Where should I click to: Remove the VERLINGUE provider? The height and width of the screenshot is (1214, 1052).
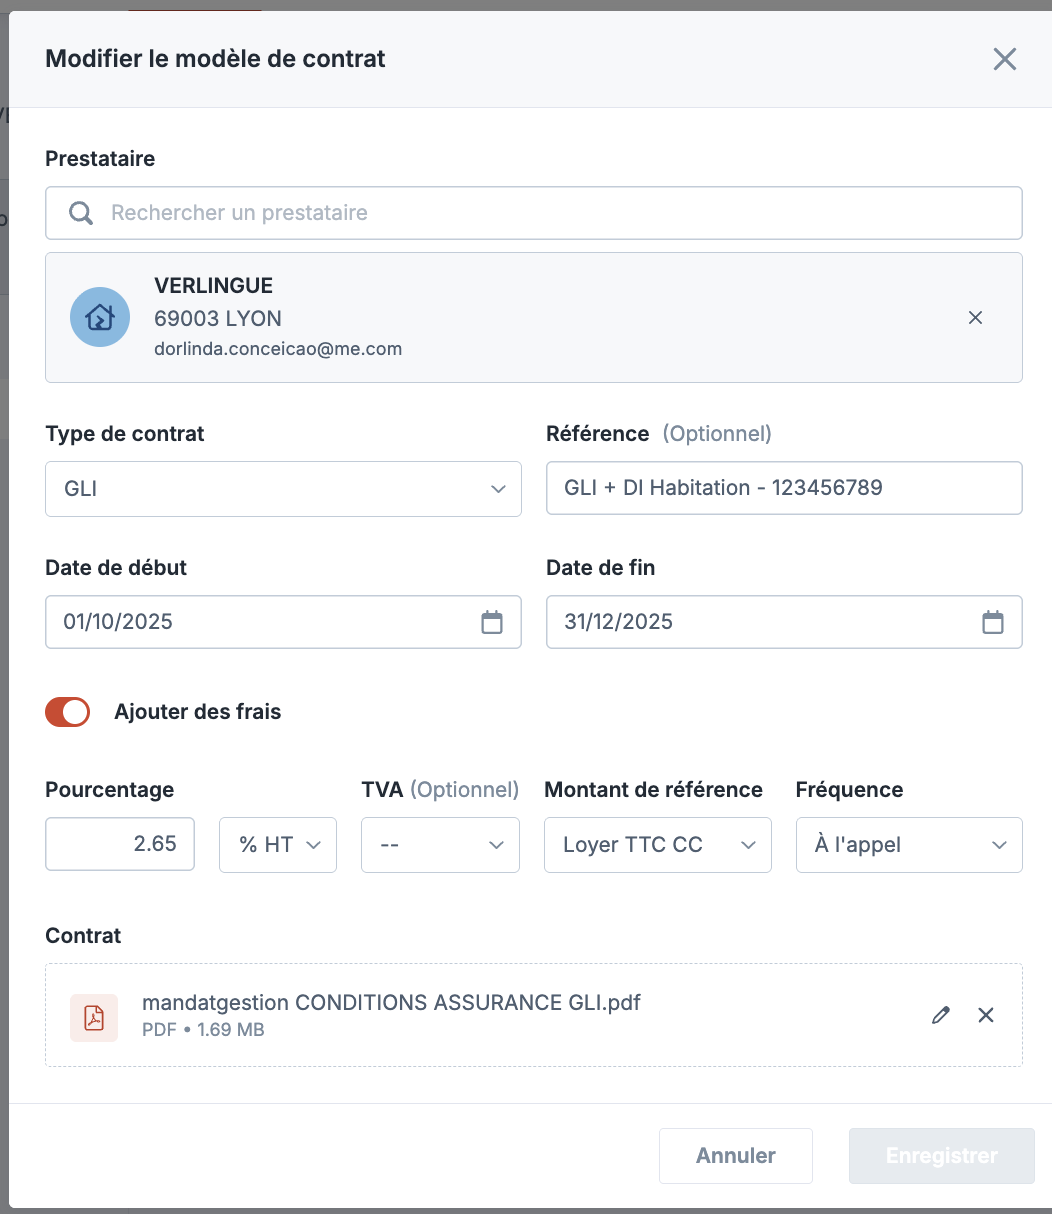click(975, 318)
